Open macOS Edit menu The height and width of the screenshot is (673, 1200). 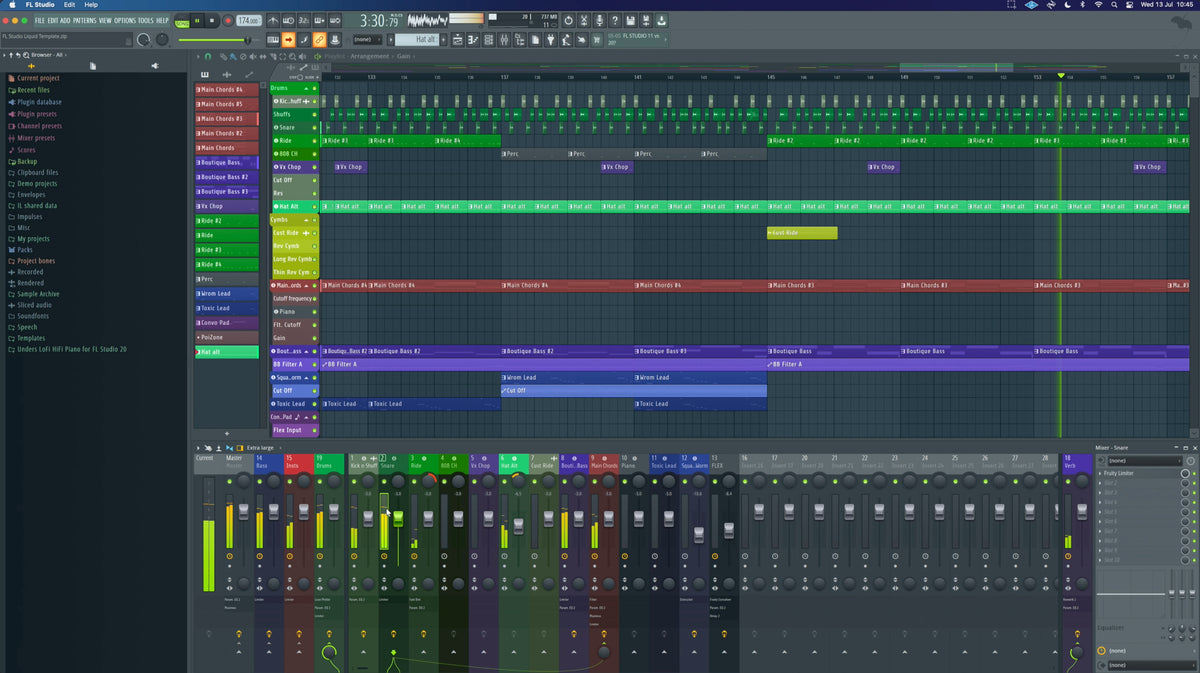tap(69, 5)
